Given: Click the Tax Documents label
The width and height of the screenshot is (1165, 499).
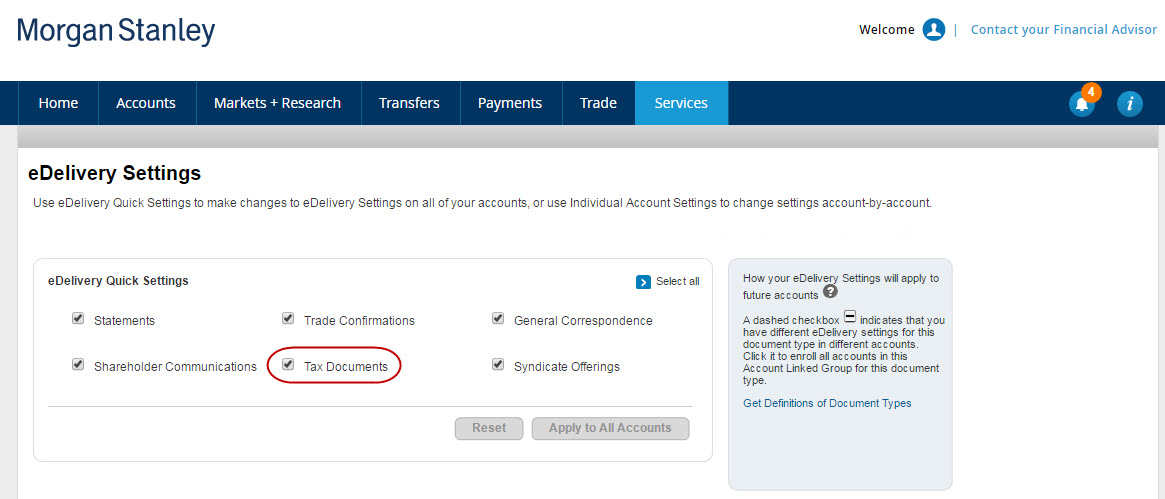Looking at the screenshot, I should 345,367.
